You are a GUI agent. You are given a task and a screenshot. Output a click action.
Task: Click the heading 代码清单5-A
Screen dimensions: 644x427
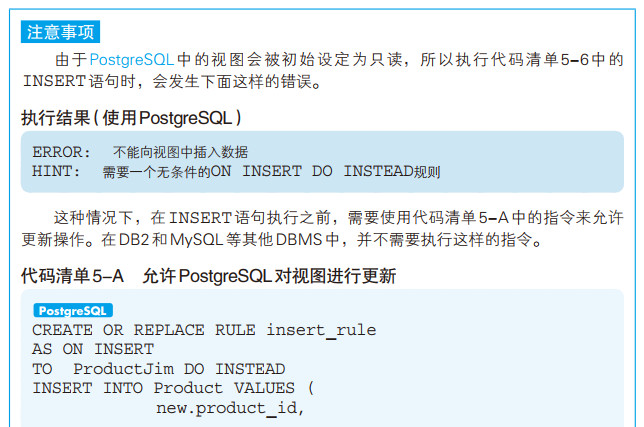72,276
